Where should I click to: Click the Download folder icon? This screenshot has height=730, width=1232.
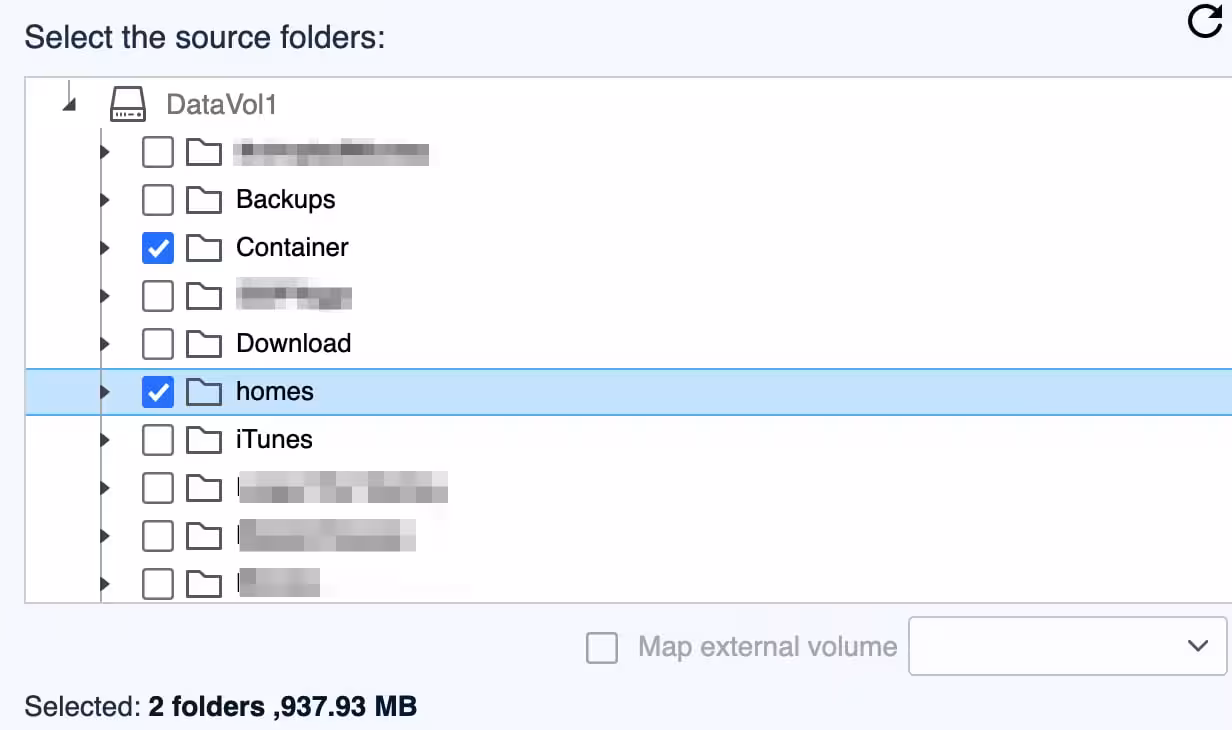tap(204, 344)
